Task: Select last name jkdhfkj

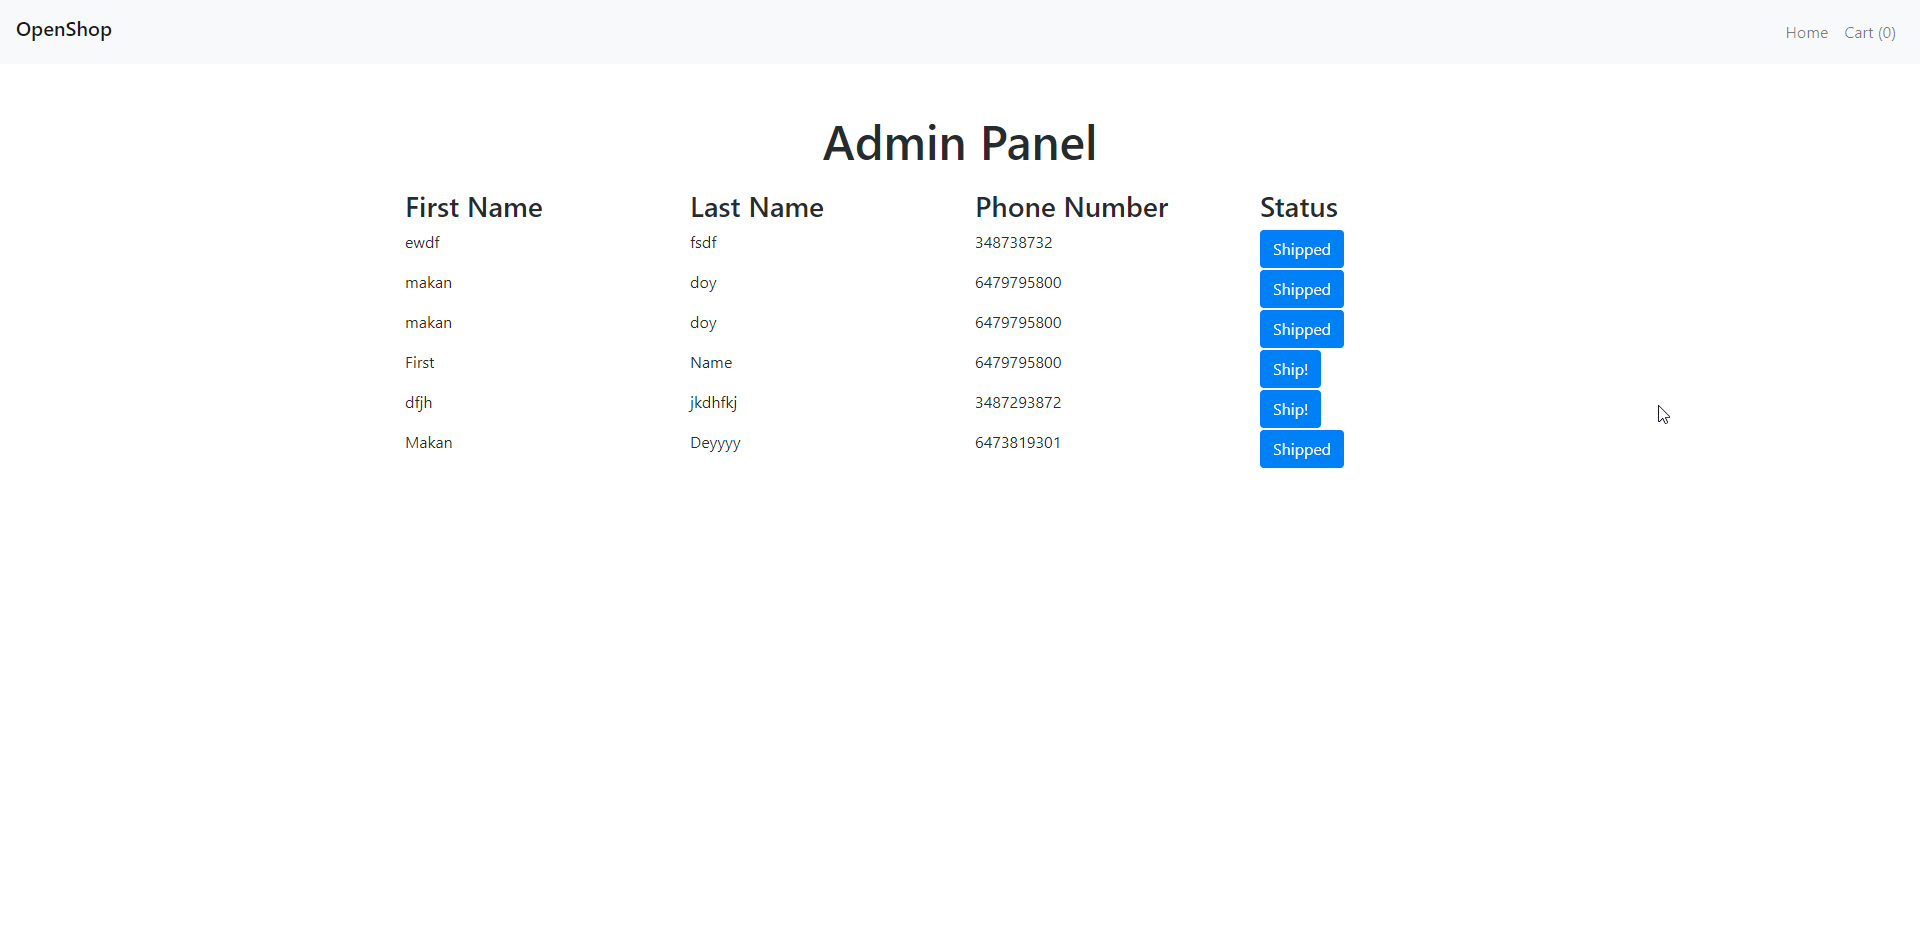Action: point(713,403)
